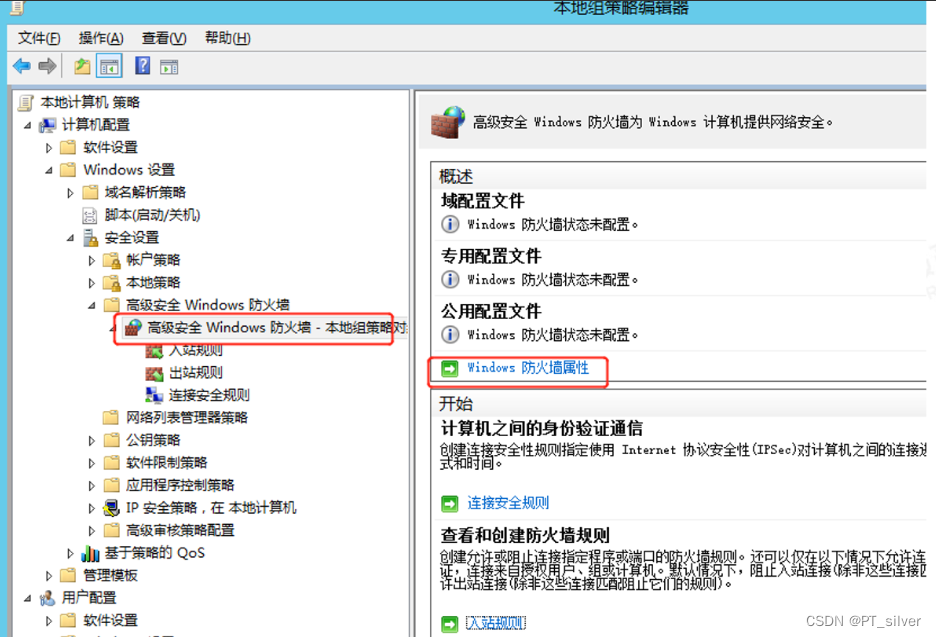Select 高级审核策略配置 in the tree
The width and height of the screenshot is (936, 637).
[x=180, y=531]
